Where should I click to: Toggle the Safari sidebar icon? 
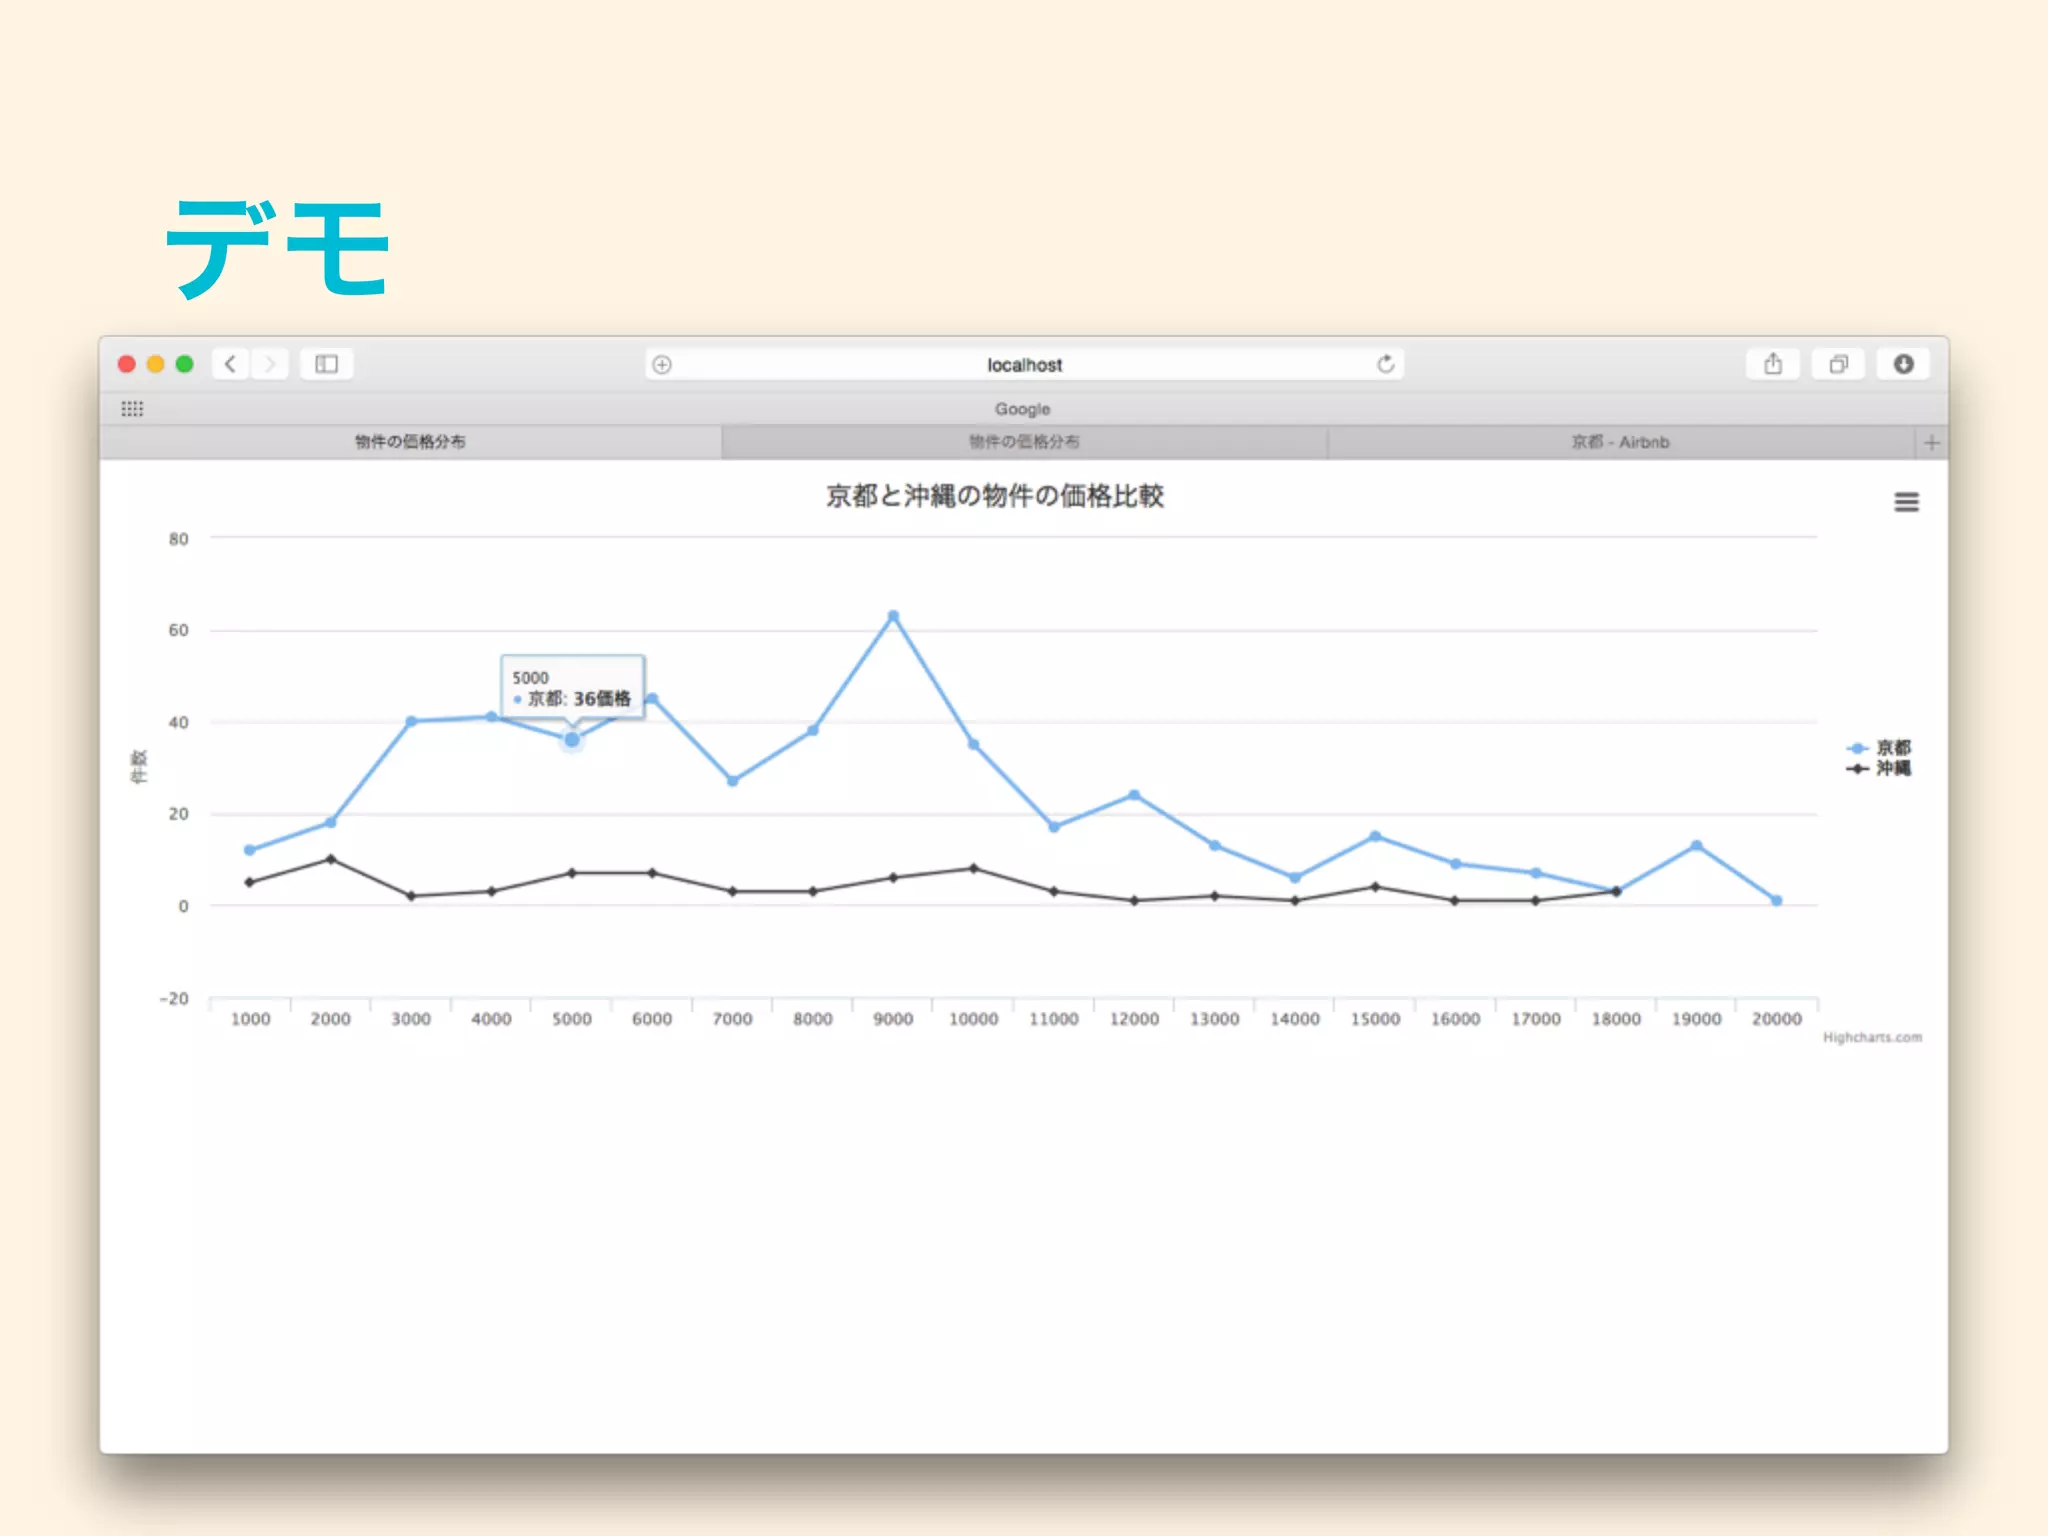[x=326, y=364]
